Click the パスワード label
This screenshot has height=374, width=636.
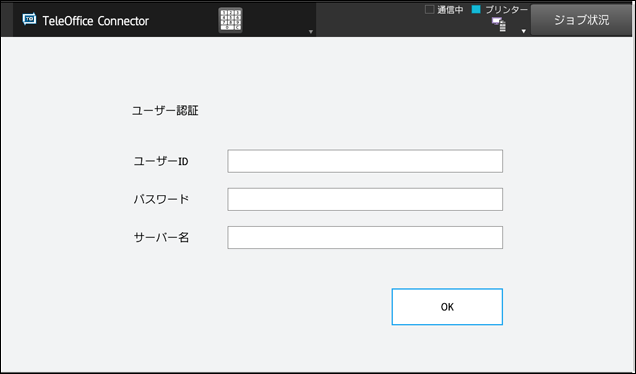pyautogui.click(x=161, y=199)
